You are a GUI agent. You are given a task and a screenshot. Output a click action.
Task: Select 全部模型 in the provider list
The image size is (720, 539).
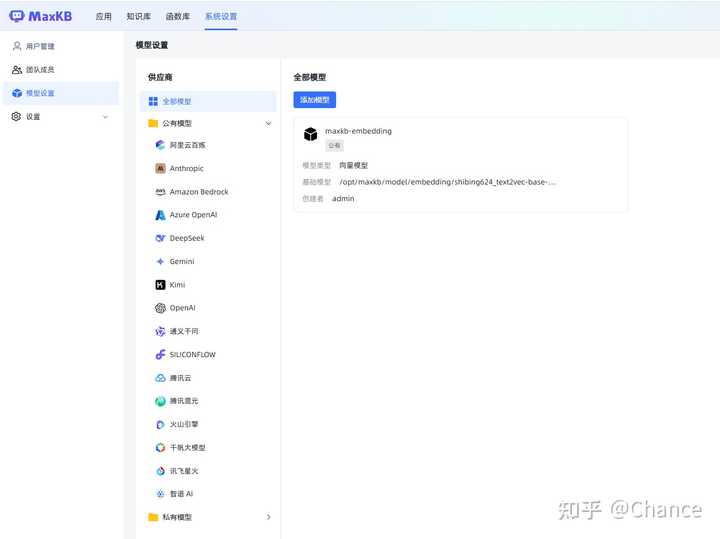pyautogui.click(x=208, y=101)
